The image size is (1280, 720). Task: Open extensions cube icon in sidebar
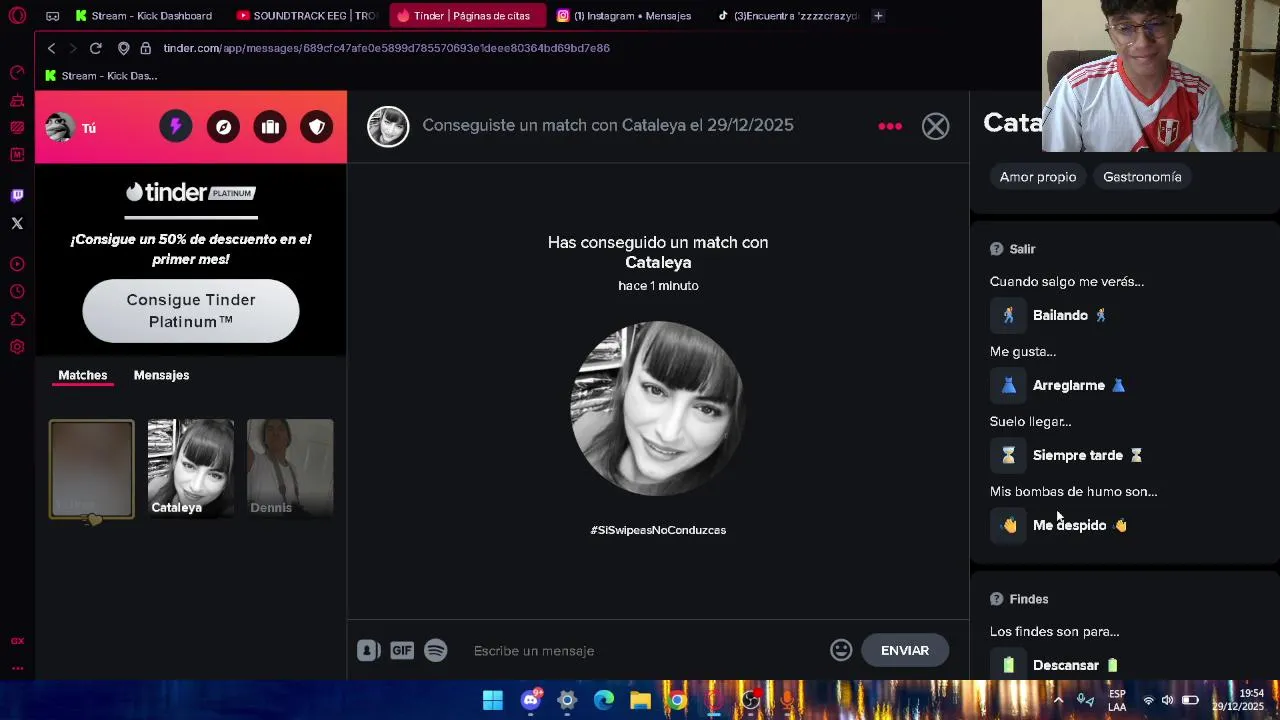coord(17,320)
